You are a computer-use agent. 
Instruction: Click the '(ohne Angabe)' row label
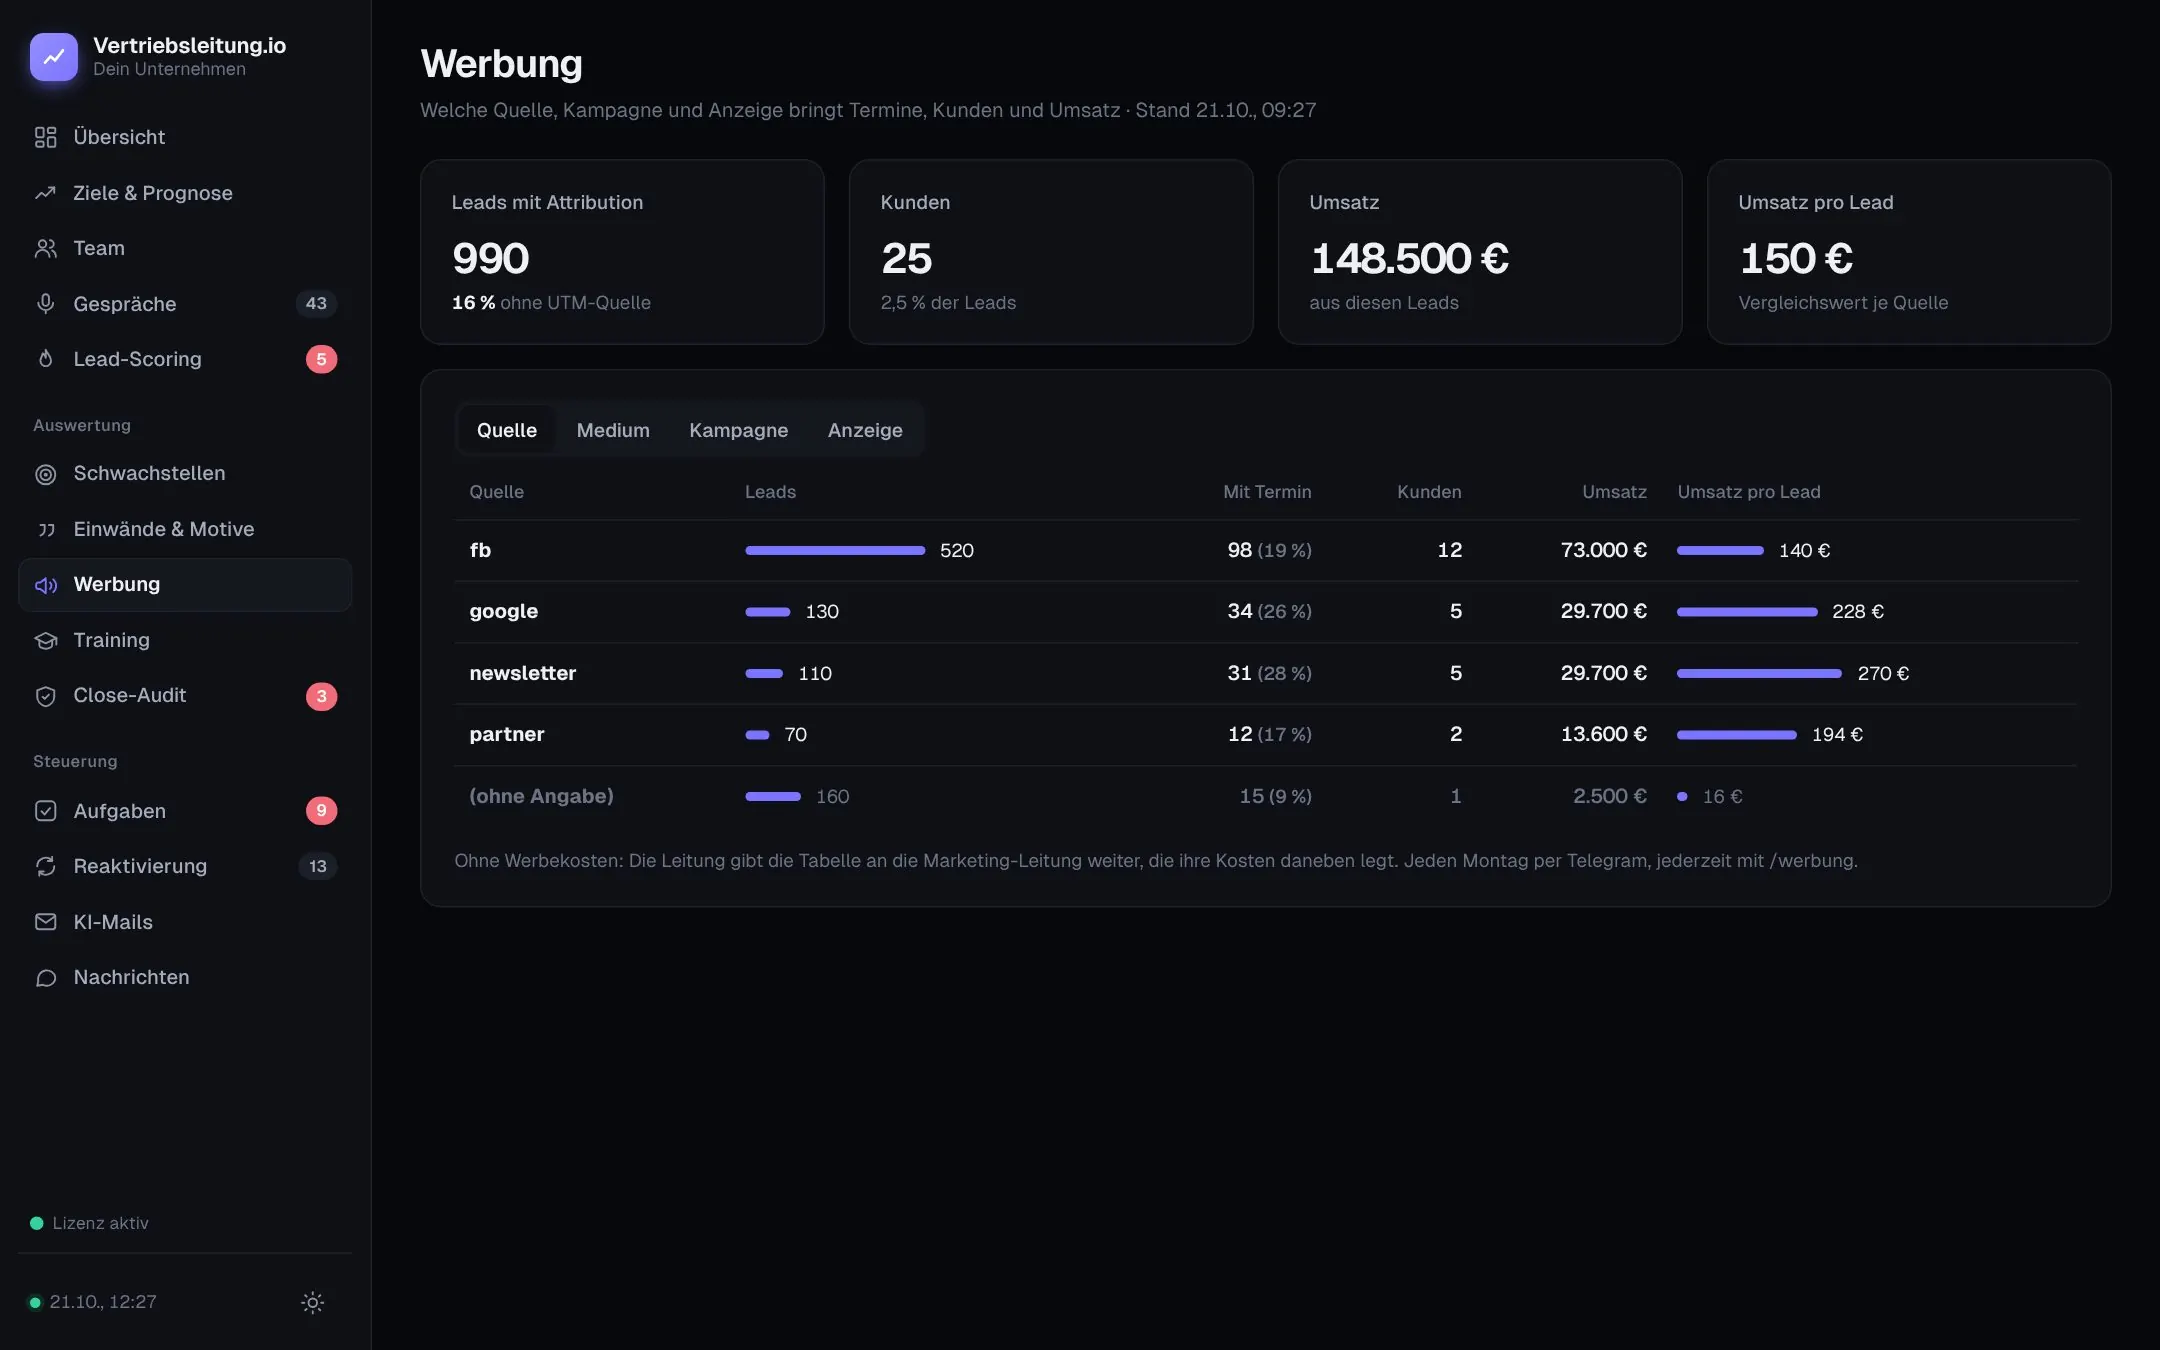click(541, 796)
